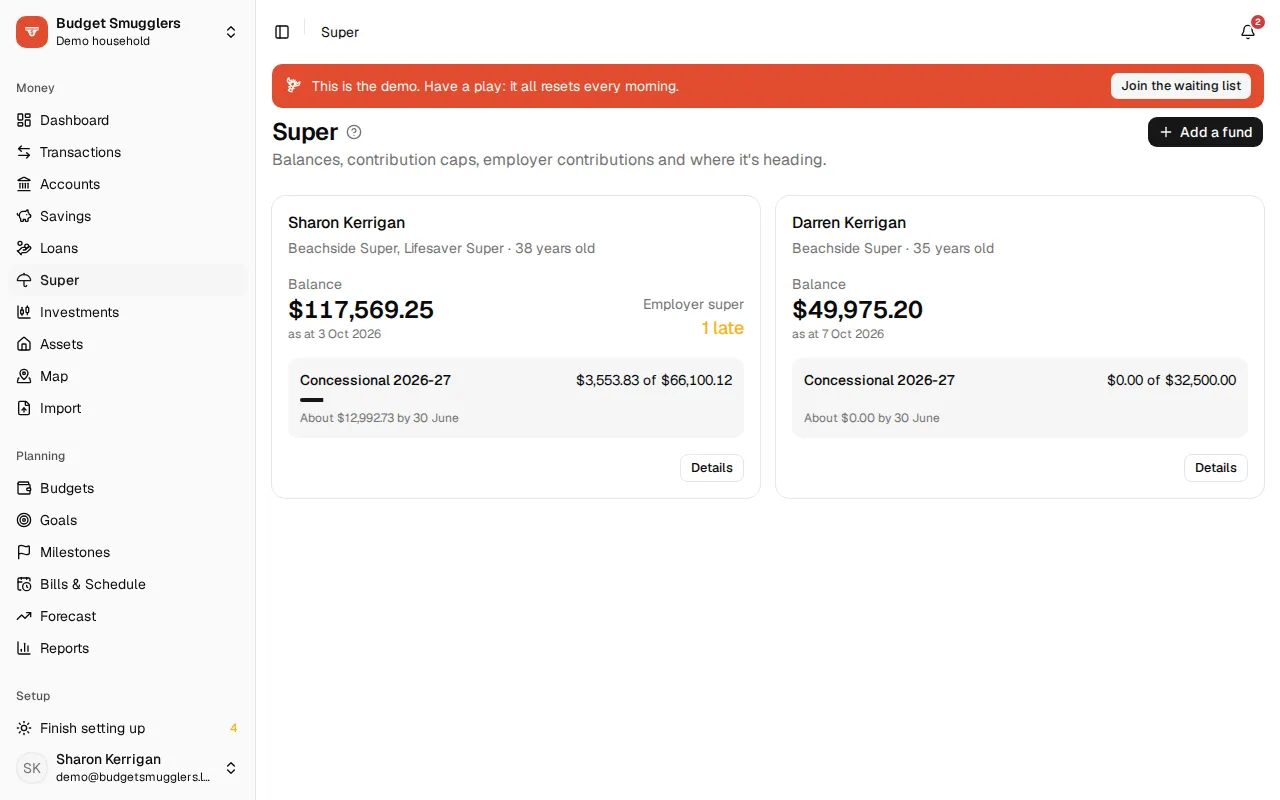Screen dimensions: 1280x800
Task: Click the 1 late employer super warning
Action: pyautogui.click(x=723, y=328)
